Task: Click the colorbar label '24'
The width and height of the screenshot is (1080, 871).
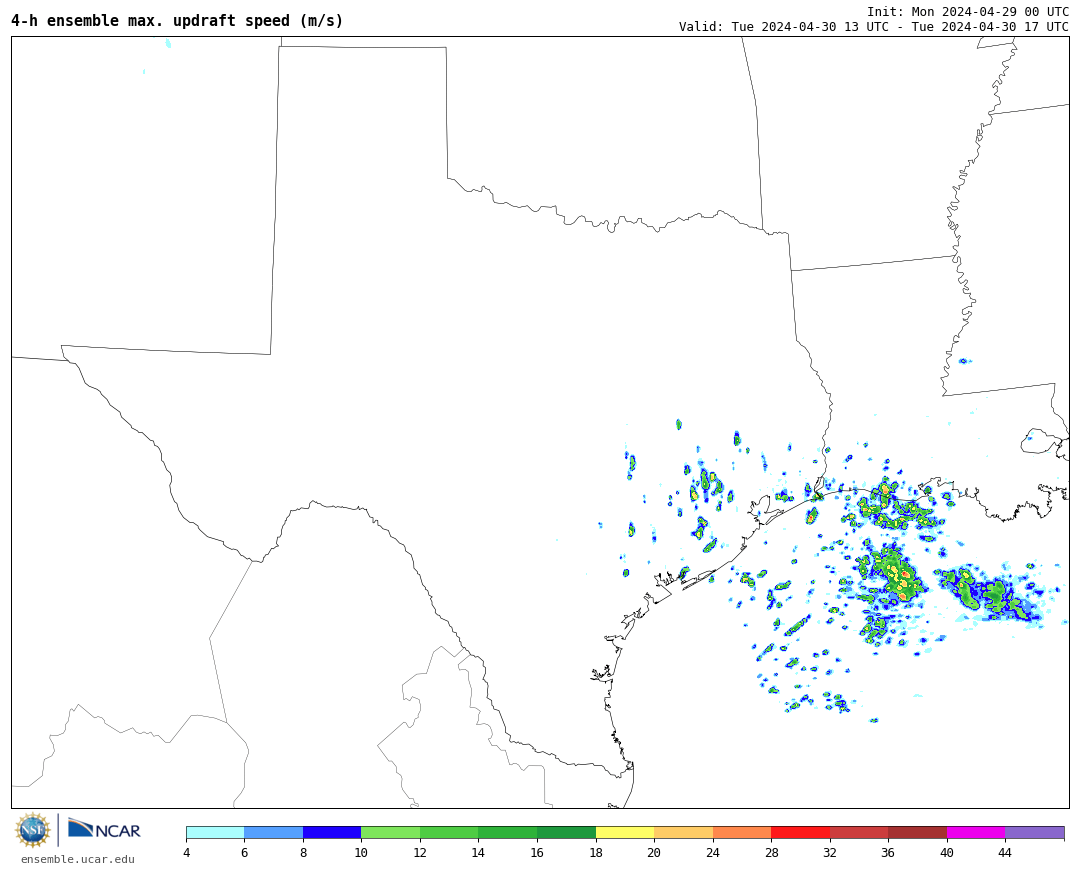Action: click(713, 852)
